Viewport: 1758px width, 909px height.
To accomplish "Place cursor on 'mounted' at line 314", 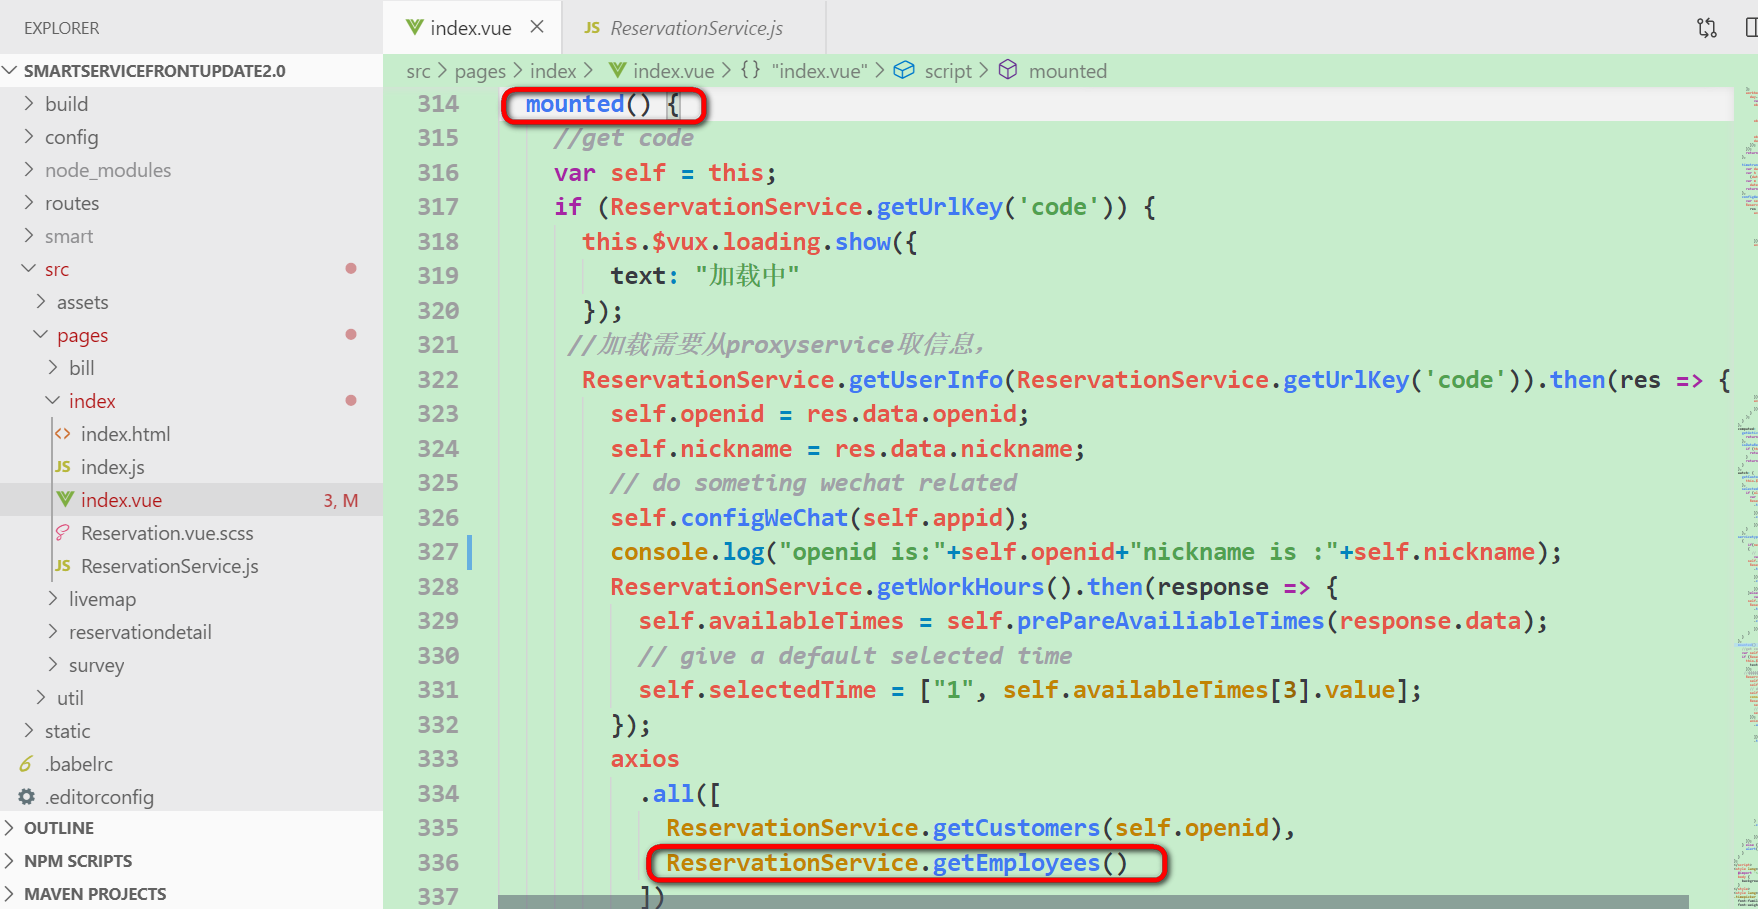I will click(x=575, y=104).
